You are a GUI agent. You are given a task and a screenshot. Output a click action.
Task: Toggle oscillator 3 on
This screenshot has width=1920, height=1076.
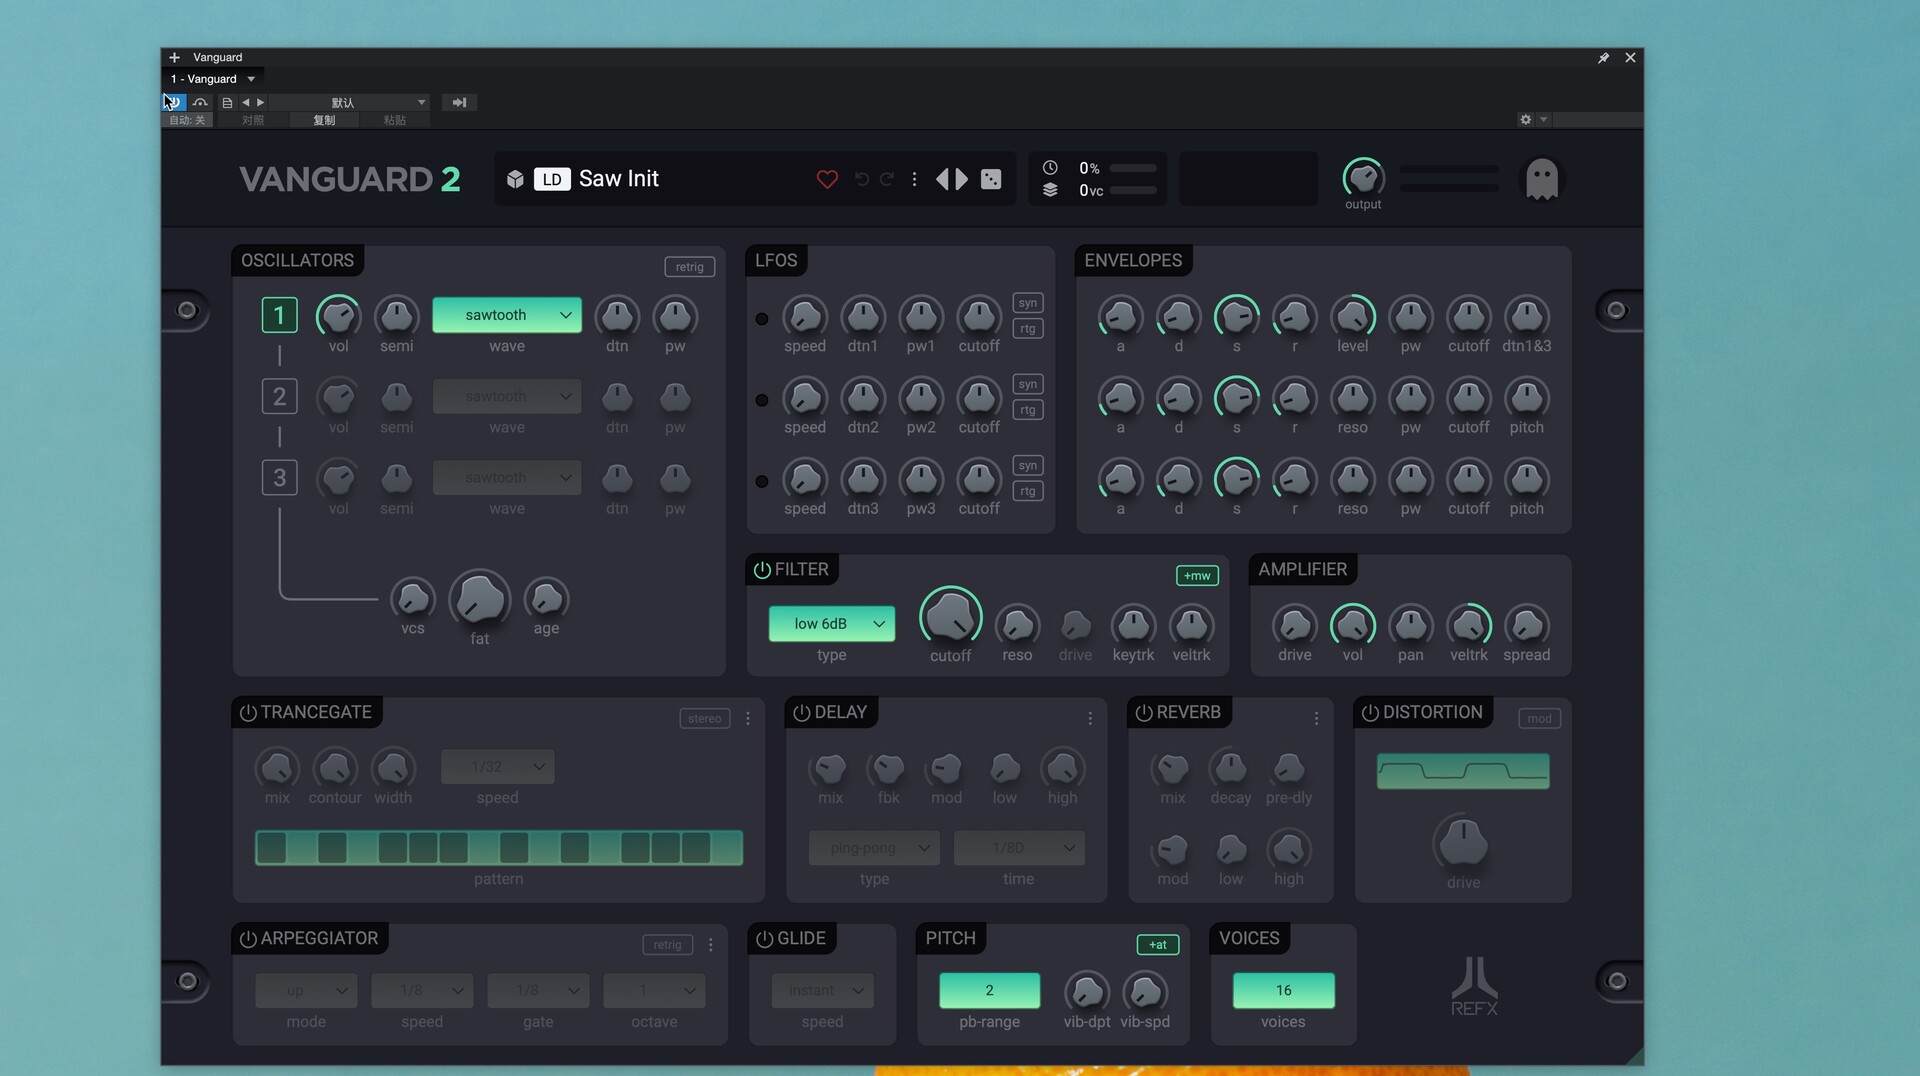pyautogui.click(x=279, y=478)
